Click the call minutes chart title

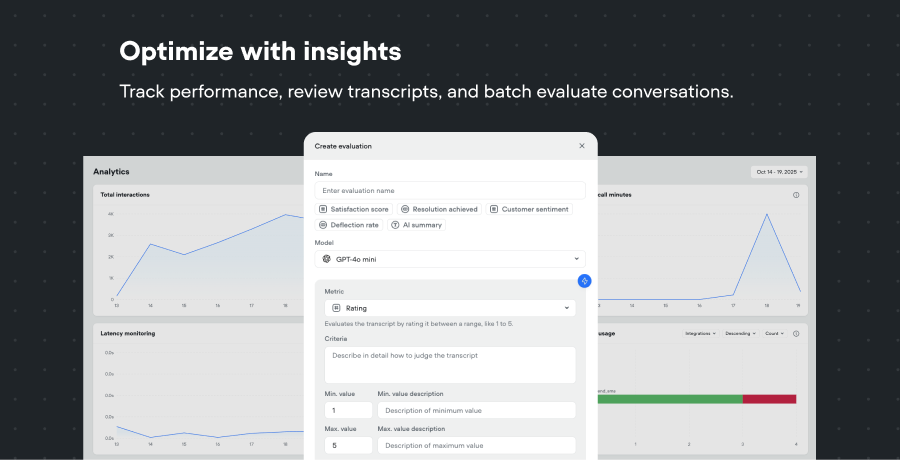614,195
